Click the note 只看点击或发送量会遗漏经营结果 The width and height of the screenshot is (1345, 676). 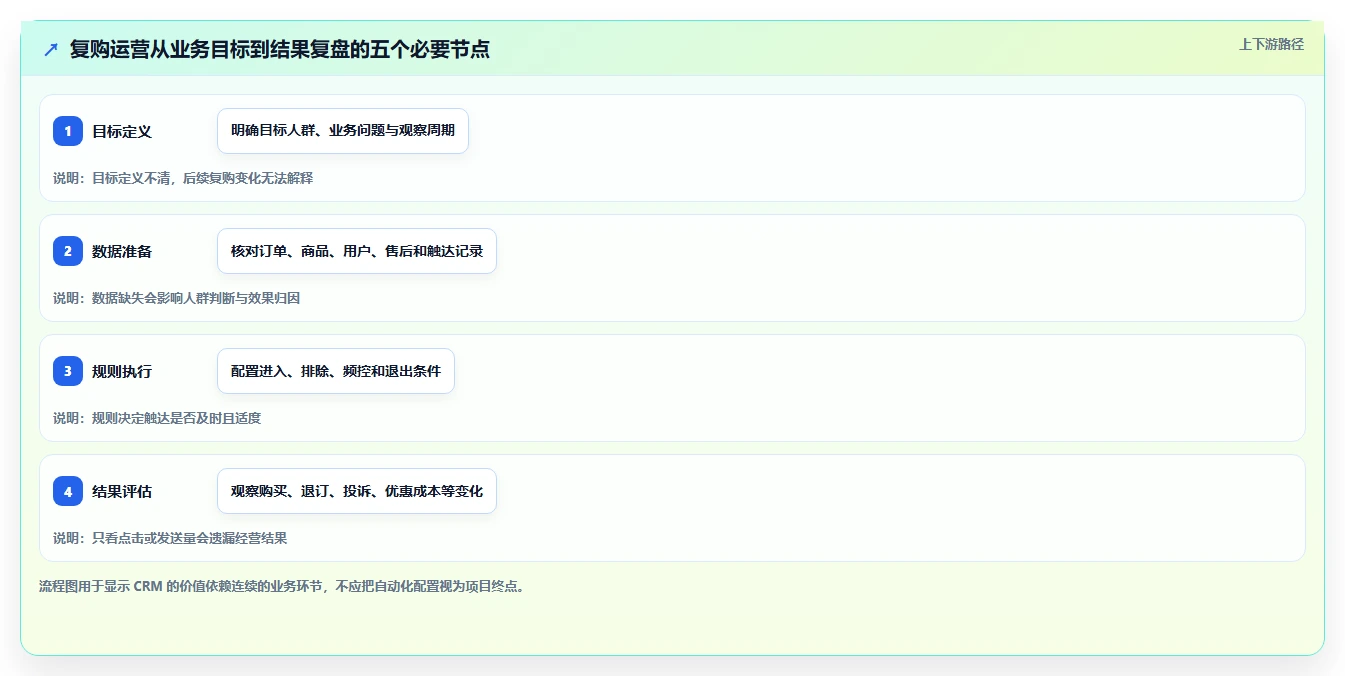(170, 538)
